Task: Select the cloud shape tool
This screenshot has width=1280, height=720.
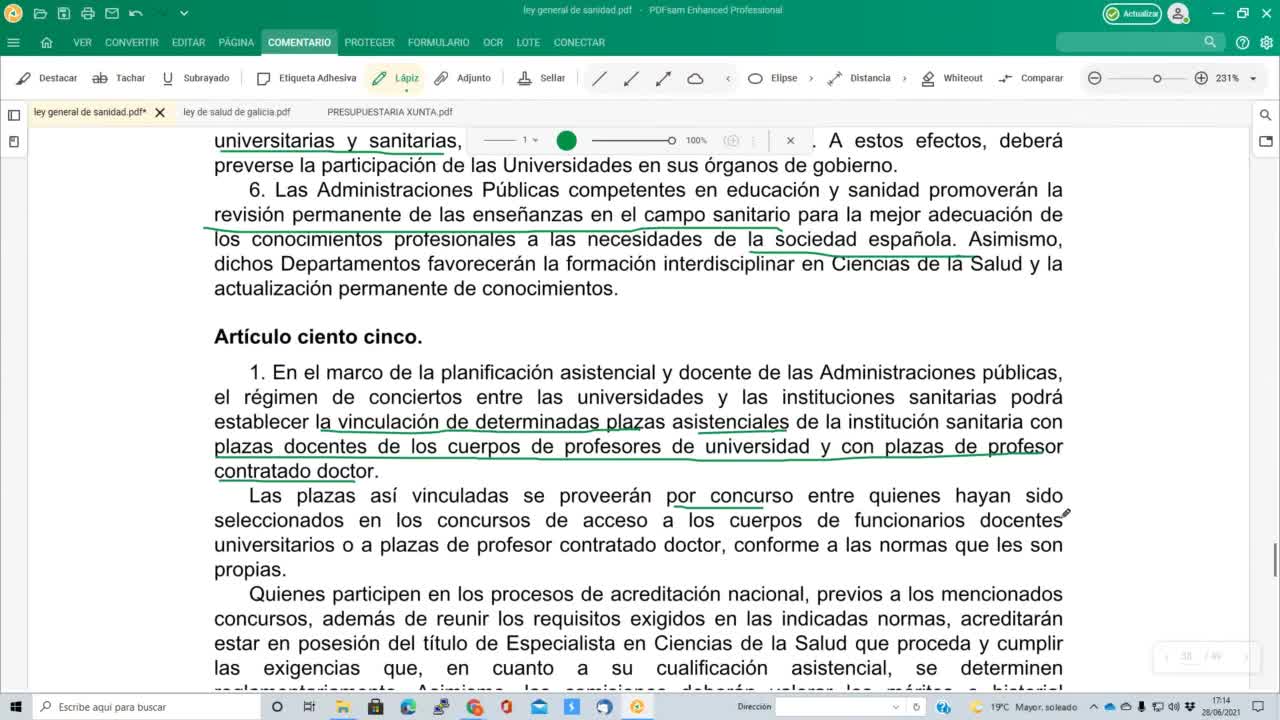Action: (695, 78)
